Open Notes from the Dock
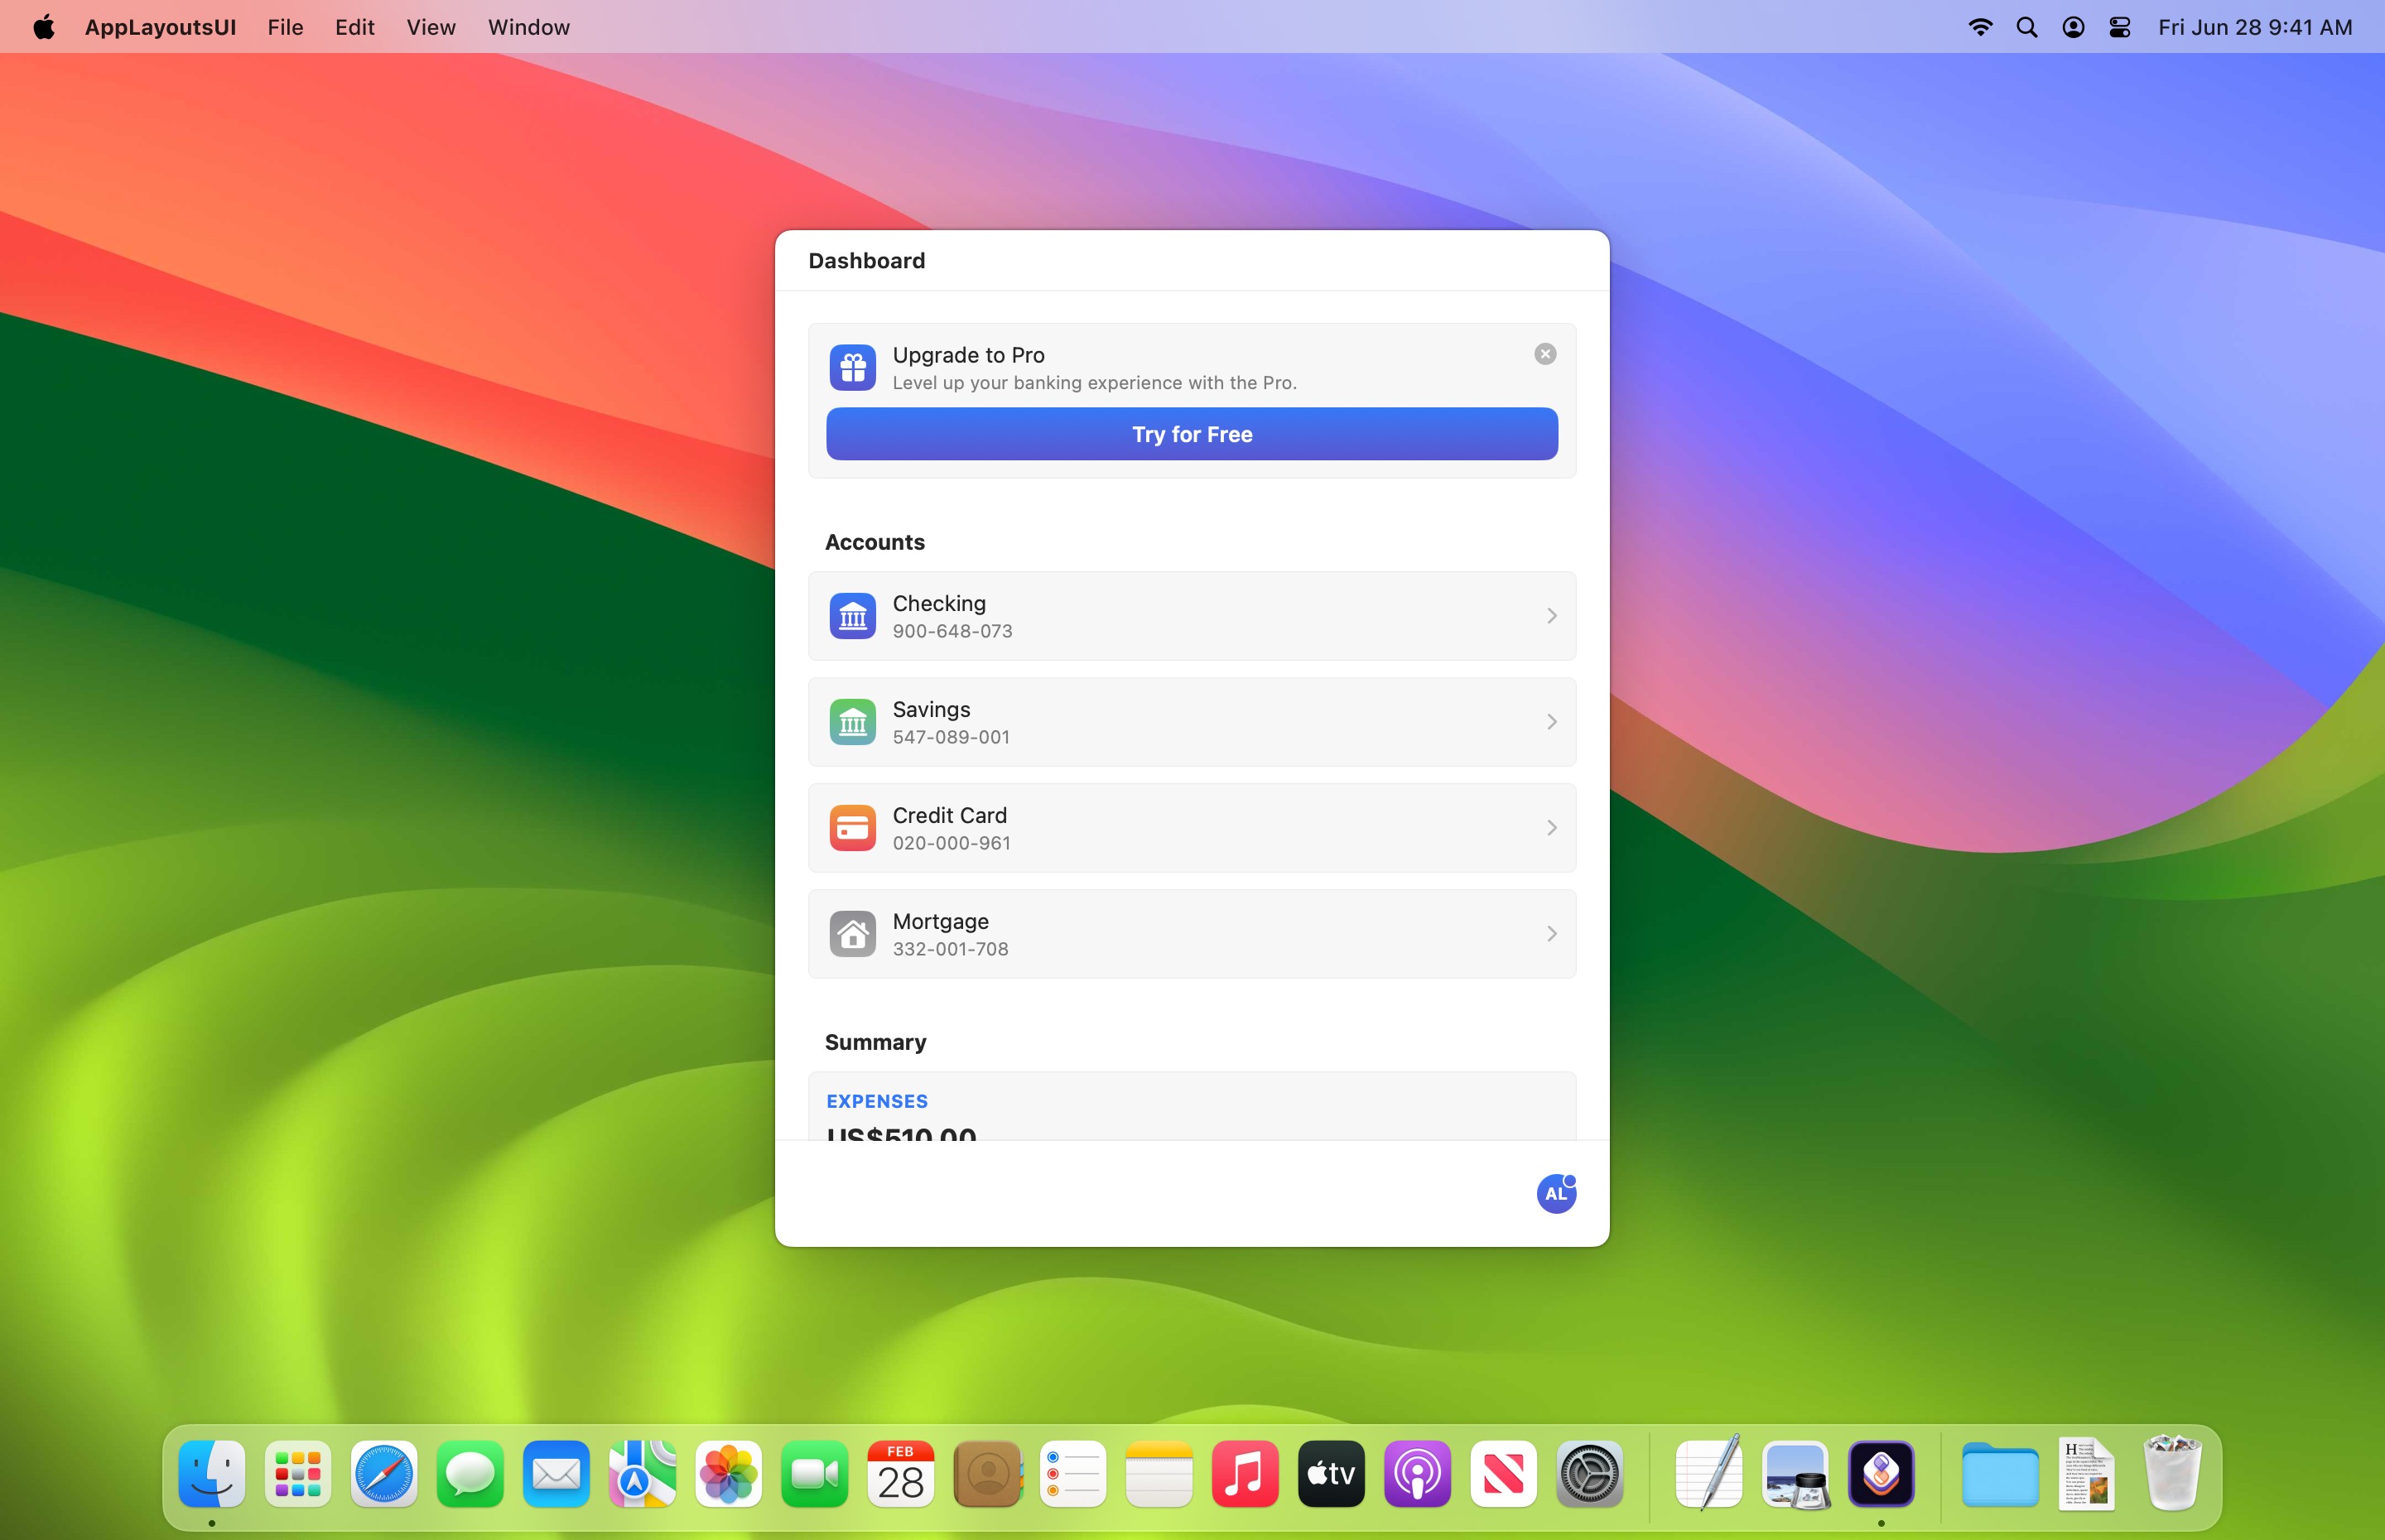The width and height of the screenshot is (2385, 1540). pyautogui.click(x=1159, y=1473)
